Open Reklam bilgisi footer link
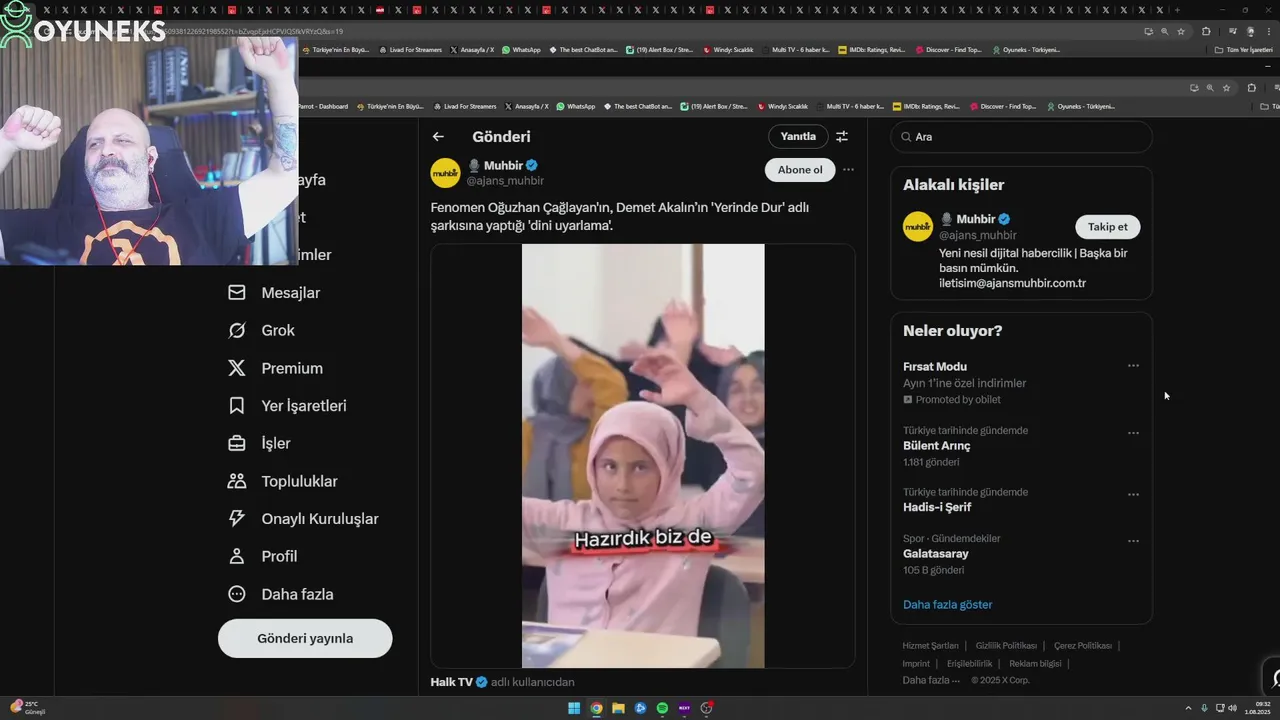 pyautogui.click(x=1035, y=664)
